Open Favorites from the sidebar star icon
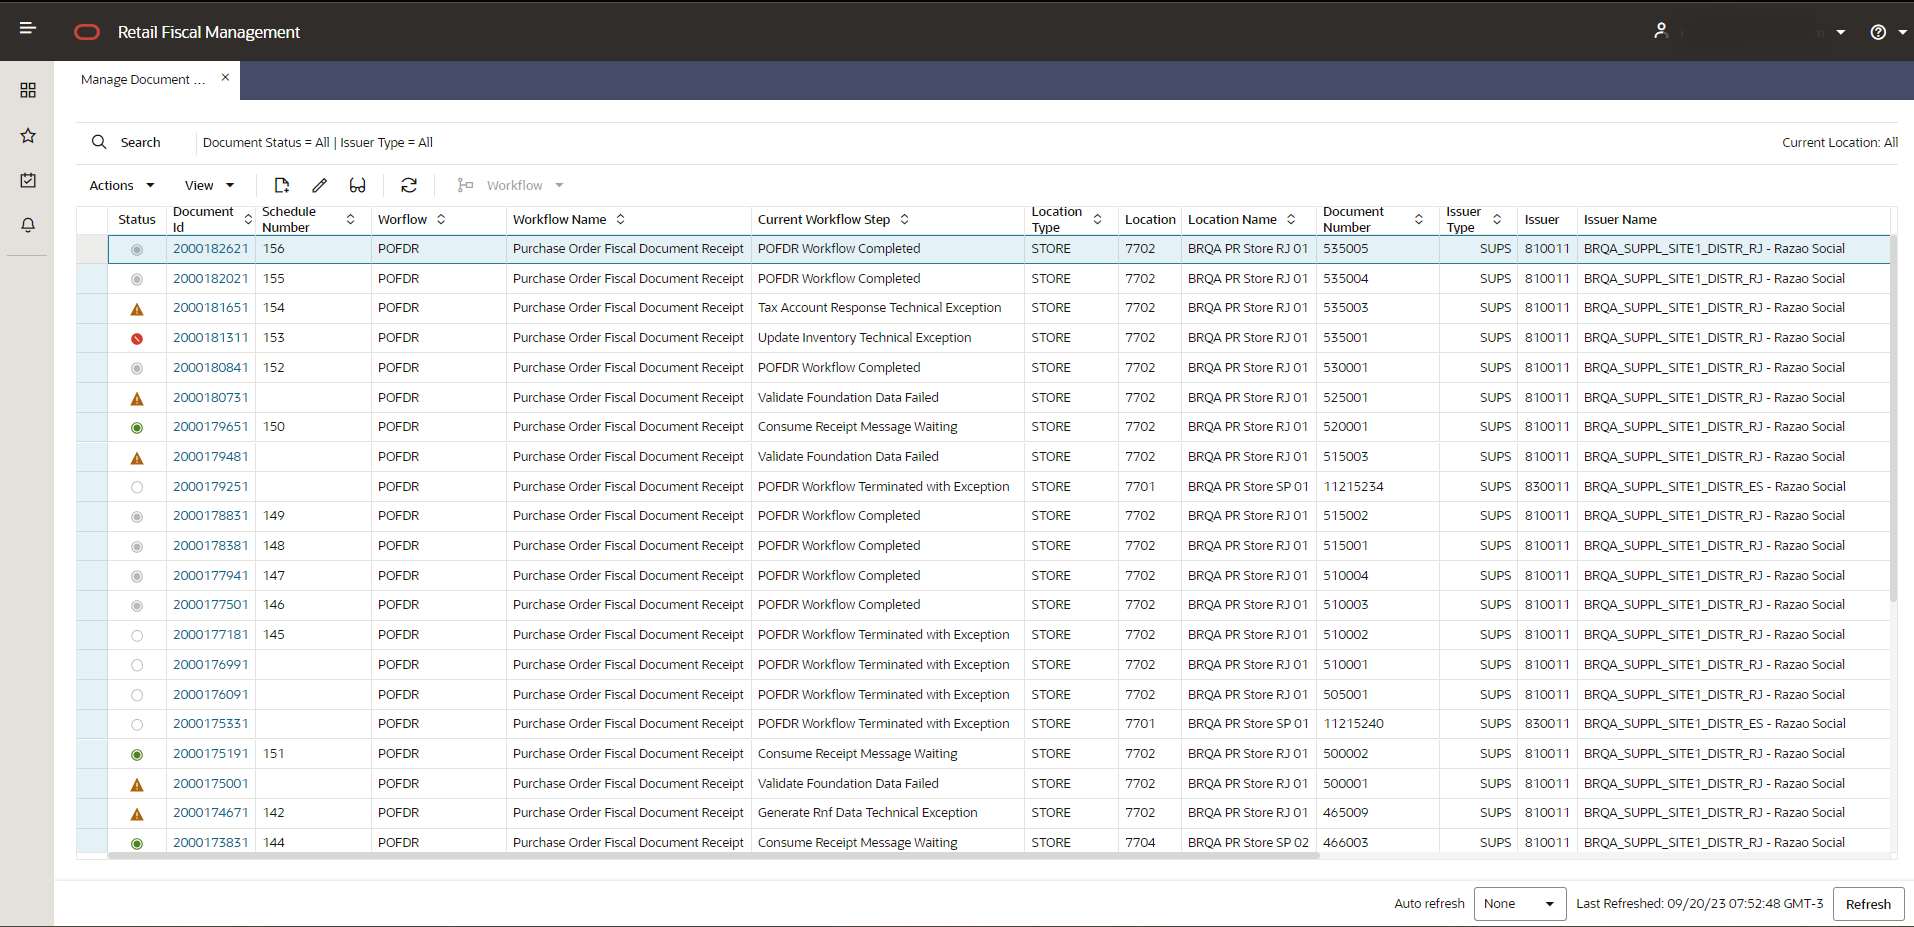 (x=27, y=135)
